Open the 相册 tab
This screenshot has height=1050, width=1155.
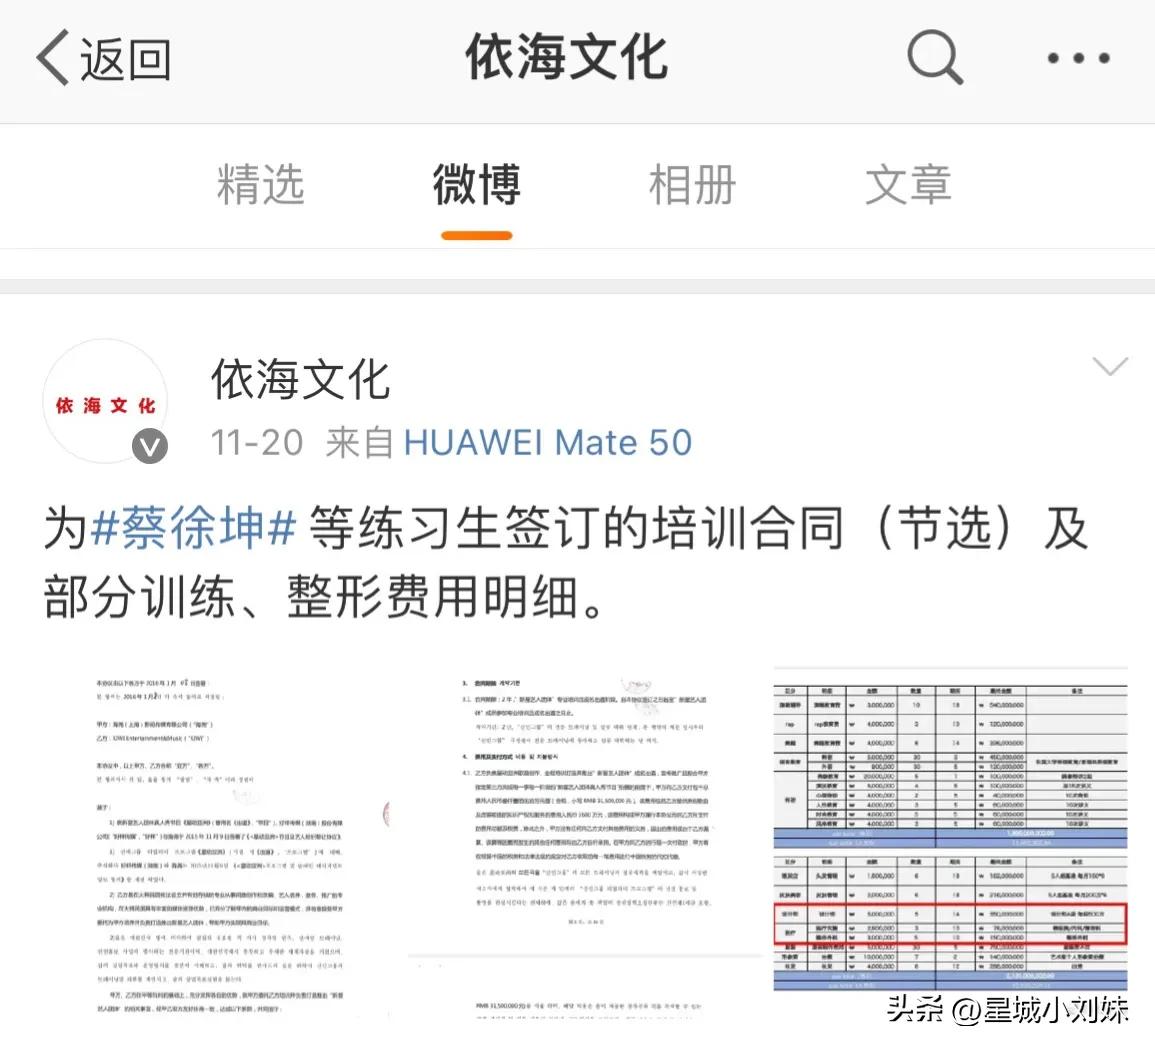pos(692,186)
